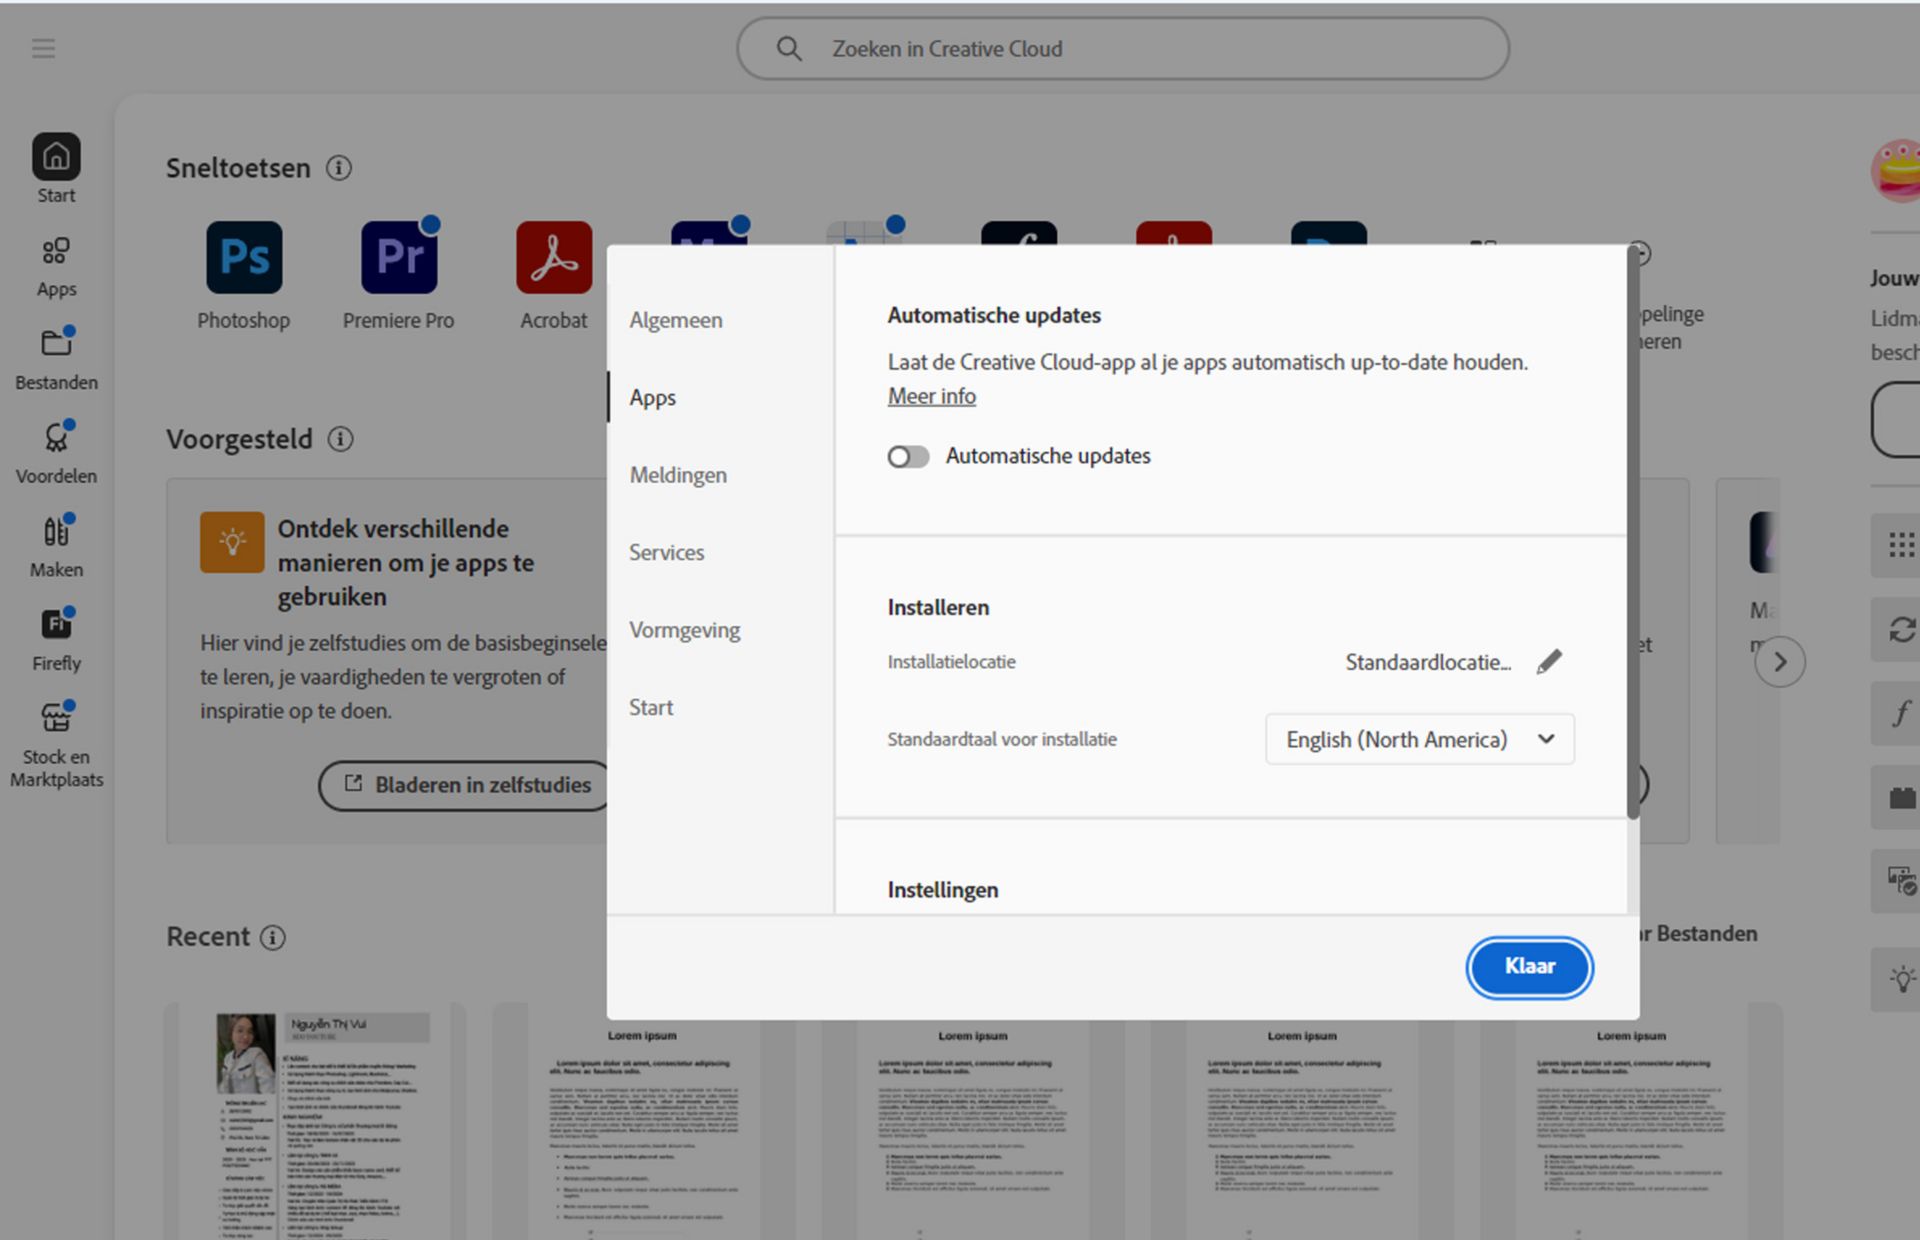Image resolution: width=1920 pixels, height=1240 pixels.
Task: Click the Zoeken in Creative Cloud field
Action: click(x=1122, y=48)
